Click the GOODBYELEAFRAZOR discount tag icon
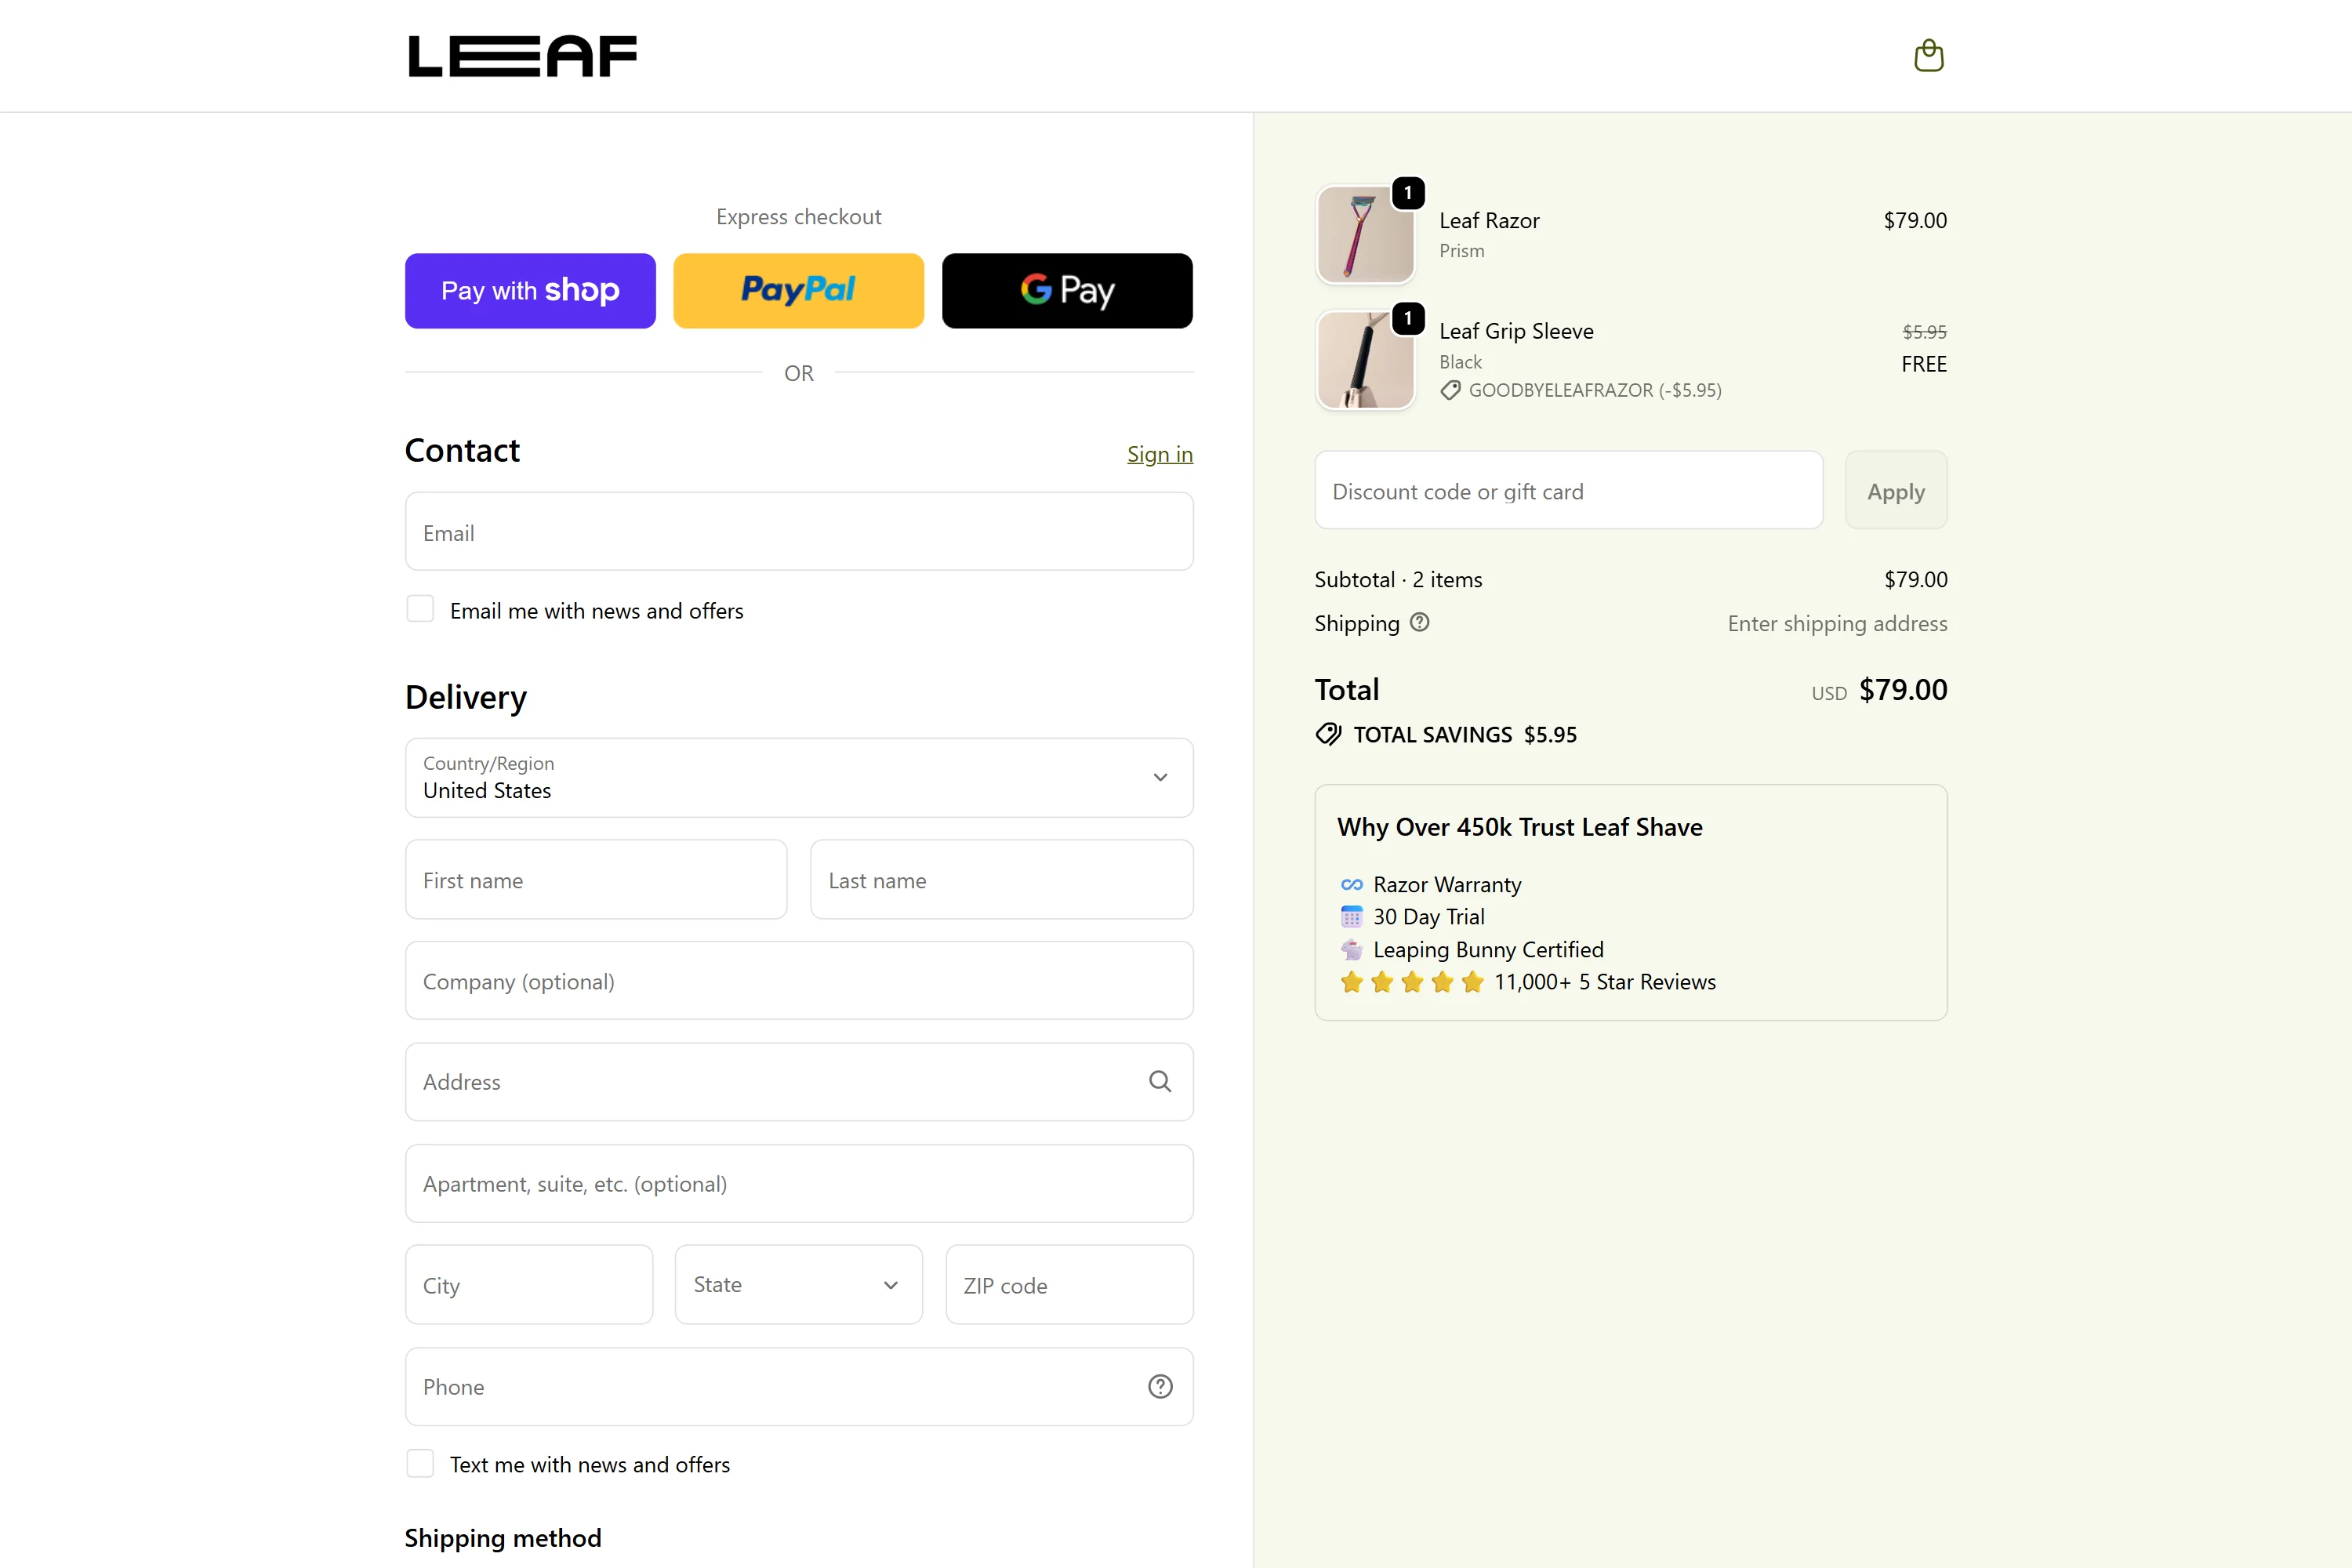The width and height of the screenshot is (2352, 1568). coord(1450,390)
